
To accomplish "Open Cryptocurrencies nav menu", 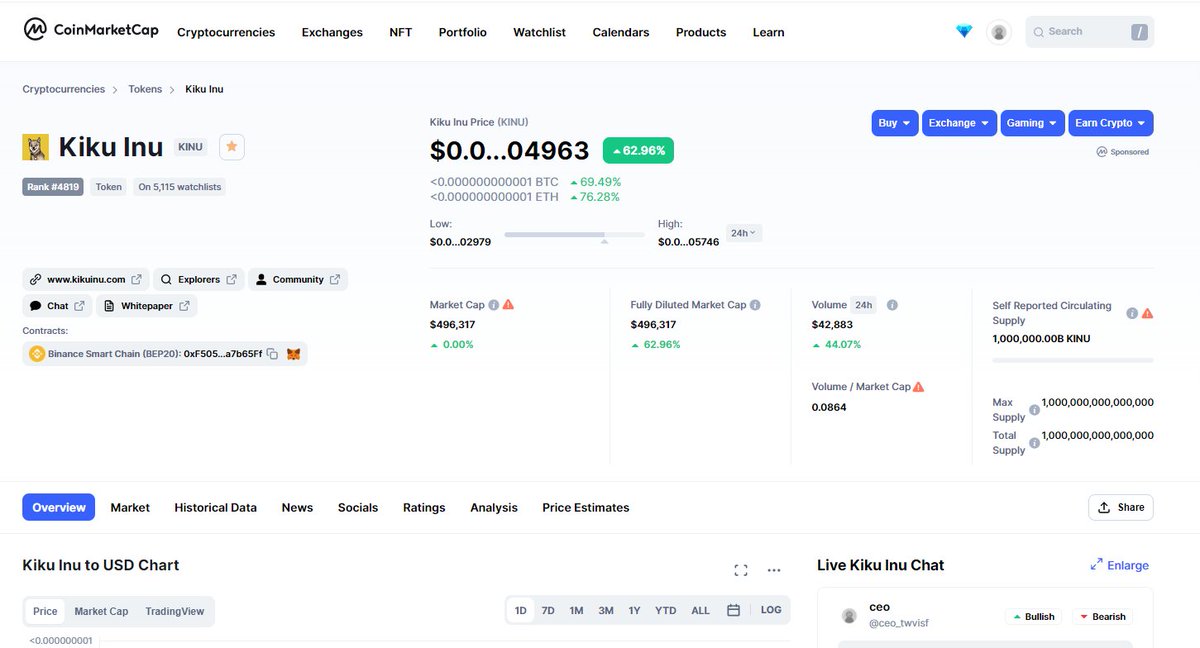I will coord(226,32).
